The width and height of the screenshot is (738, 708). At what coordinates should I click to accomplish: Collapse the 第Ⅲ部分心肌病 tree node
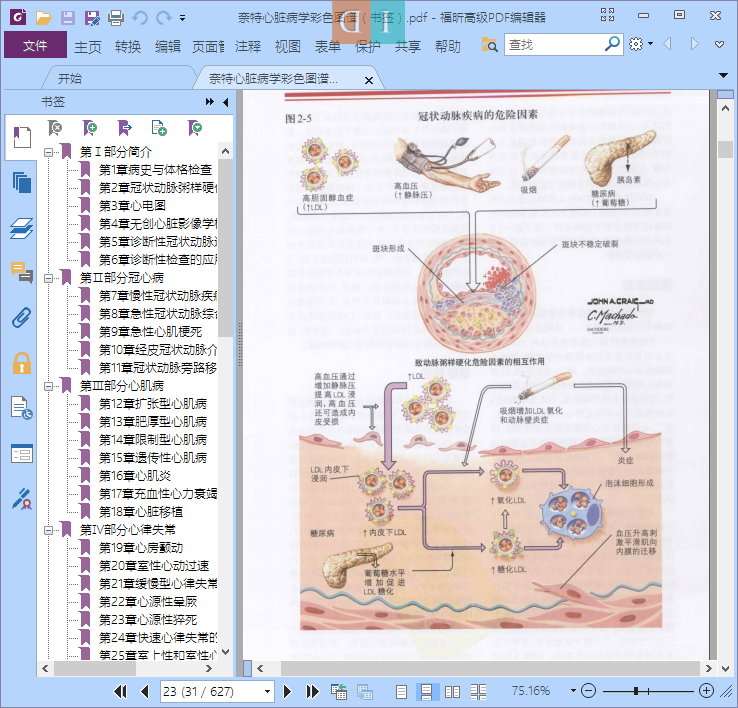[x=48, y=386]
